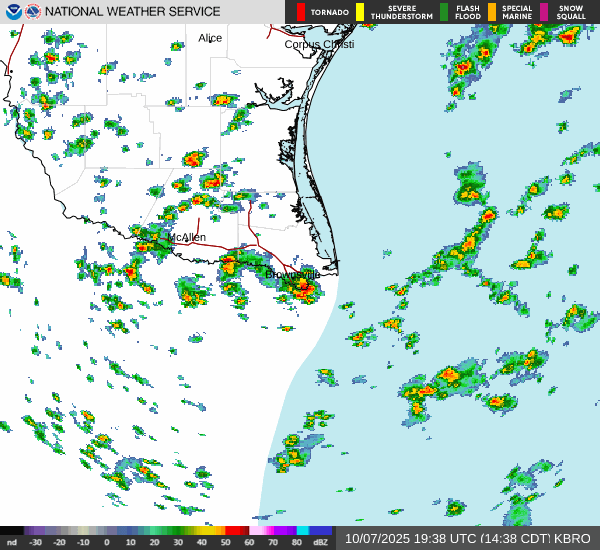Click the National Weather Service title text
This screenshot has width=600, height=550.
(134, 12)
